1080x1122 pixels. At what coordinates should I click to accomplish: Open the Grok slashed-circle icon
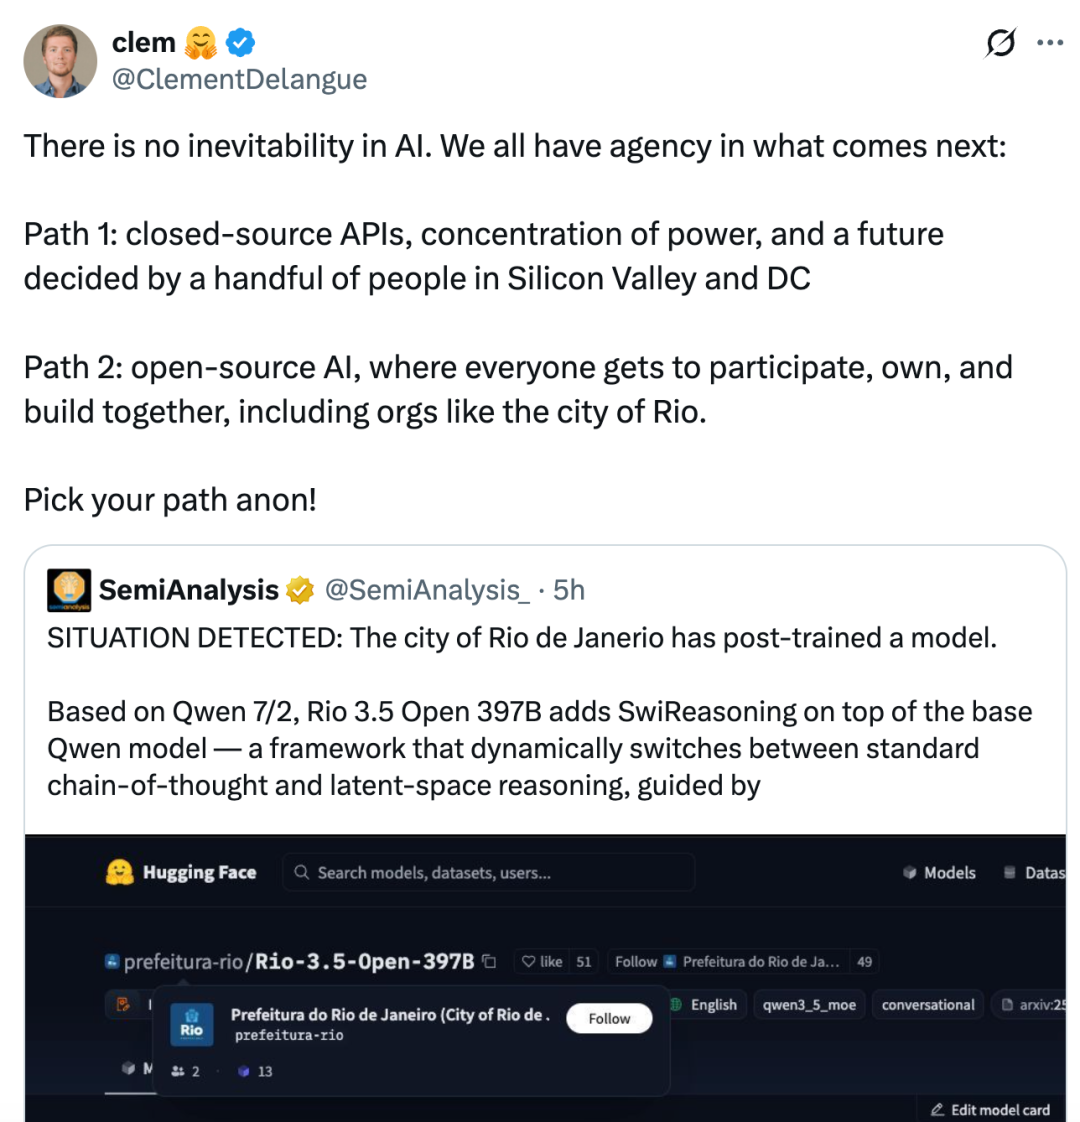[x=1000, y=43]
